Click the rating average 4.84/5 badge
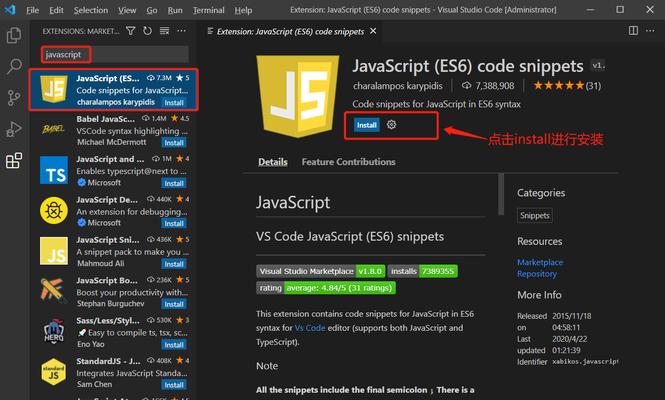Image resolution: width=665 pixels, height=400 pixels. coord(326,288)
